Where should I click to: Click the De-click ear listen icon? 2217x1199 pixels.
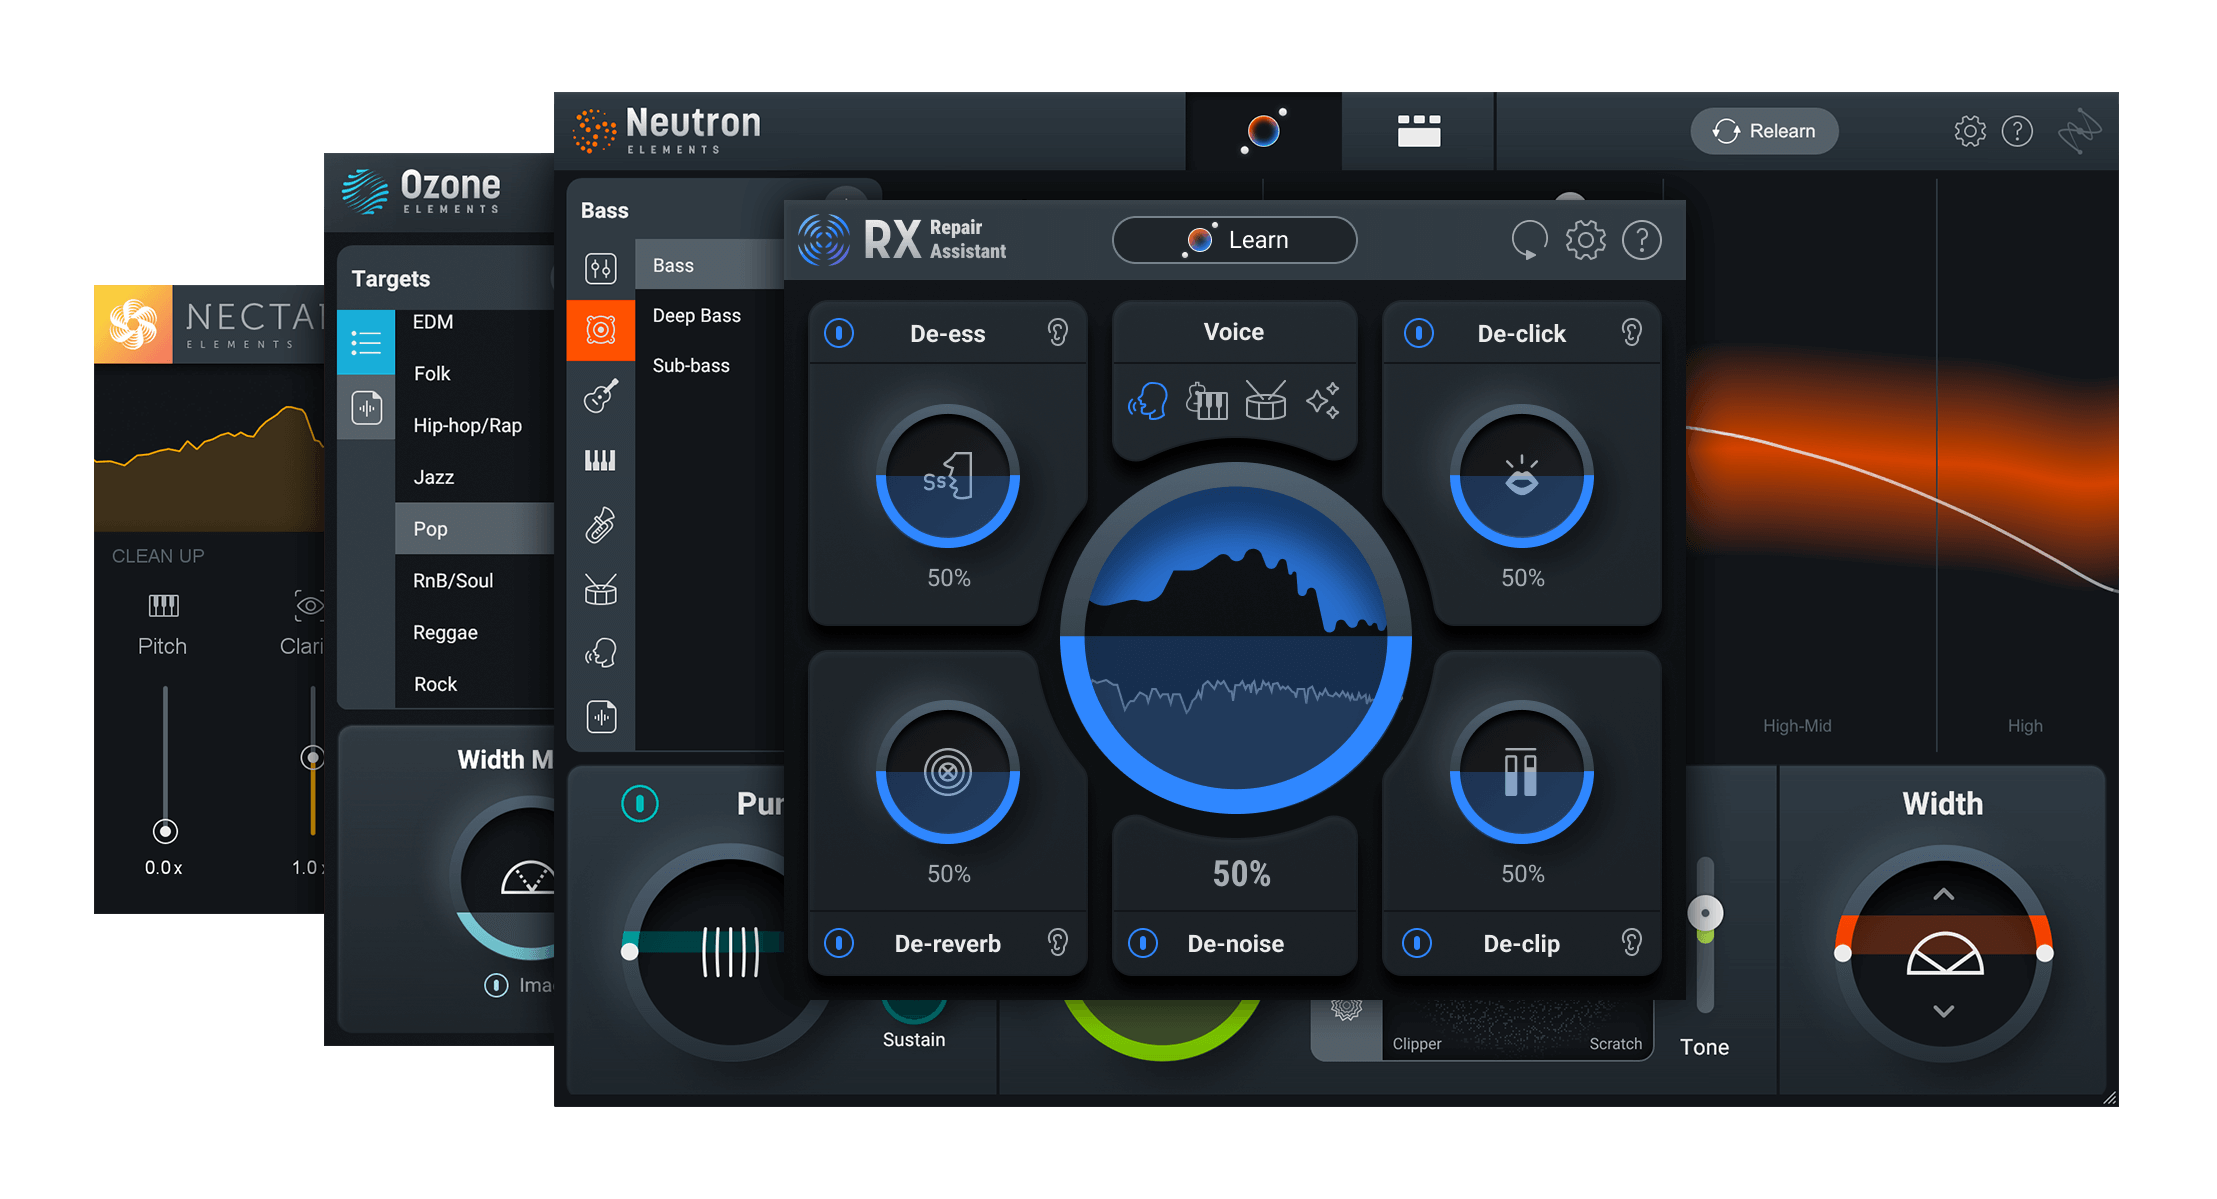point(1631,332)
